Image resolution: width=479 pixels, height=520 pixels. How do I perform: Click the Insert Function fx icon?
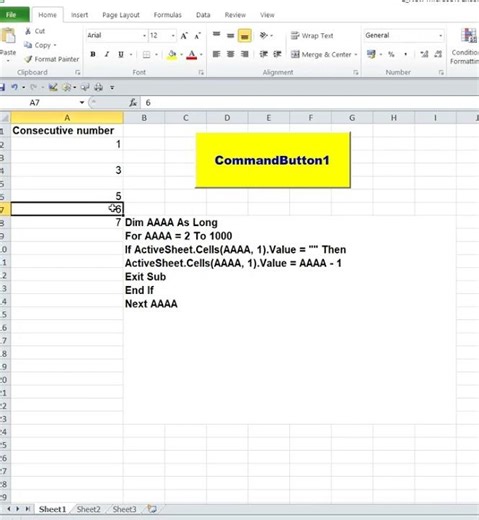[x=133, y=103]
